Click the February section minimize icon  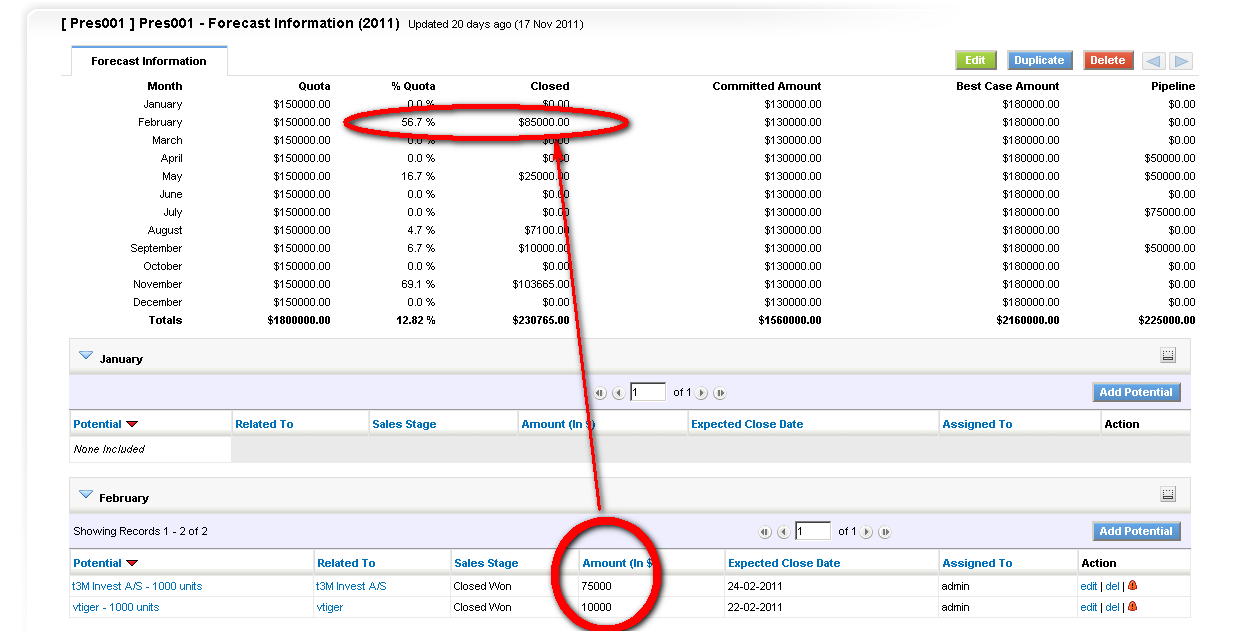coord(1168,494)
